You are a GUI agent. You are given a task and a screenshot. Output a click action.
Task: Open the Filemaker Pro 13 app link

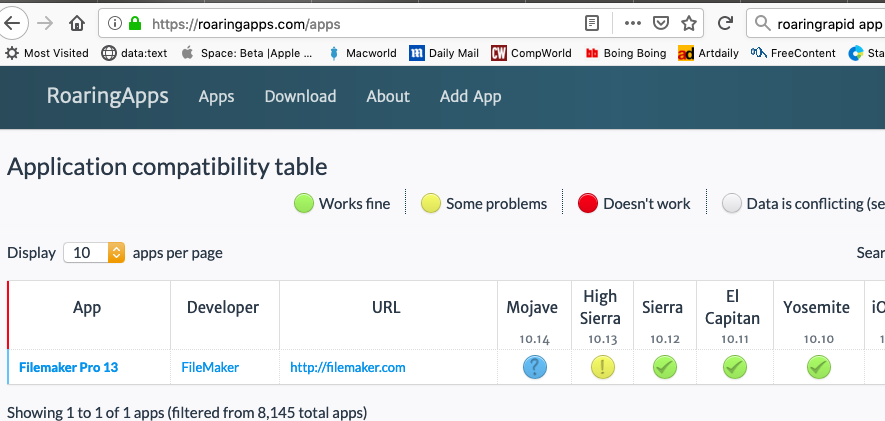click(68, 367)
